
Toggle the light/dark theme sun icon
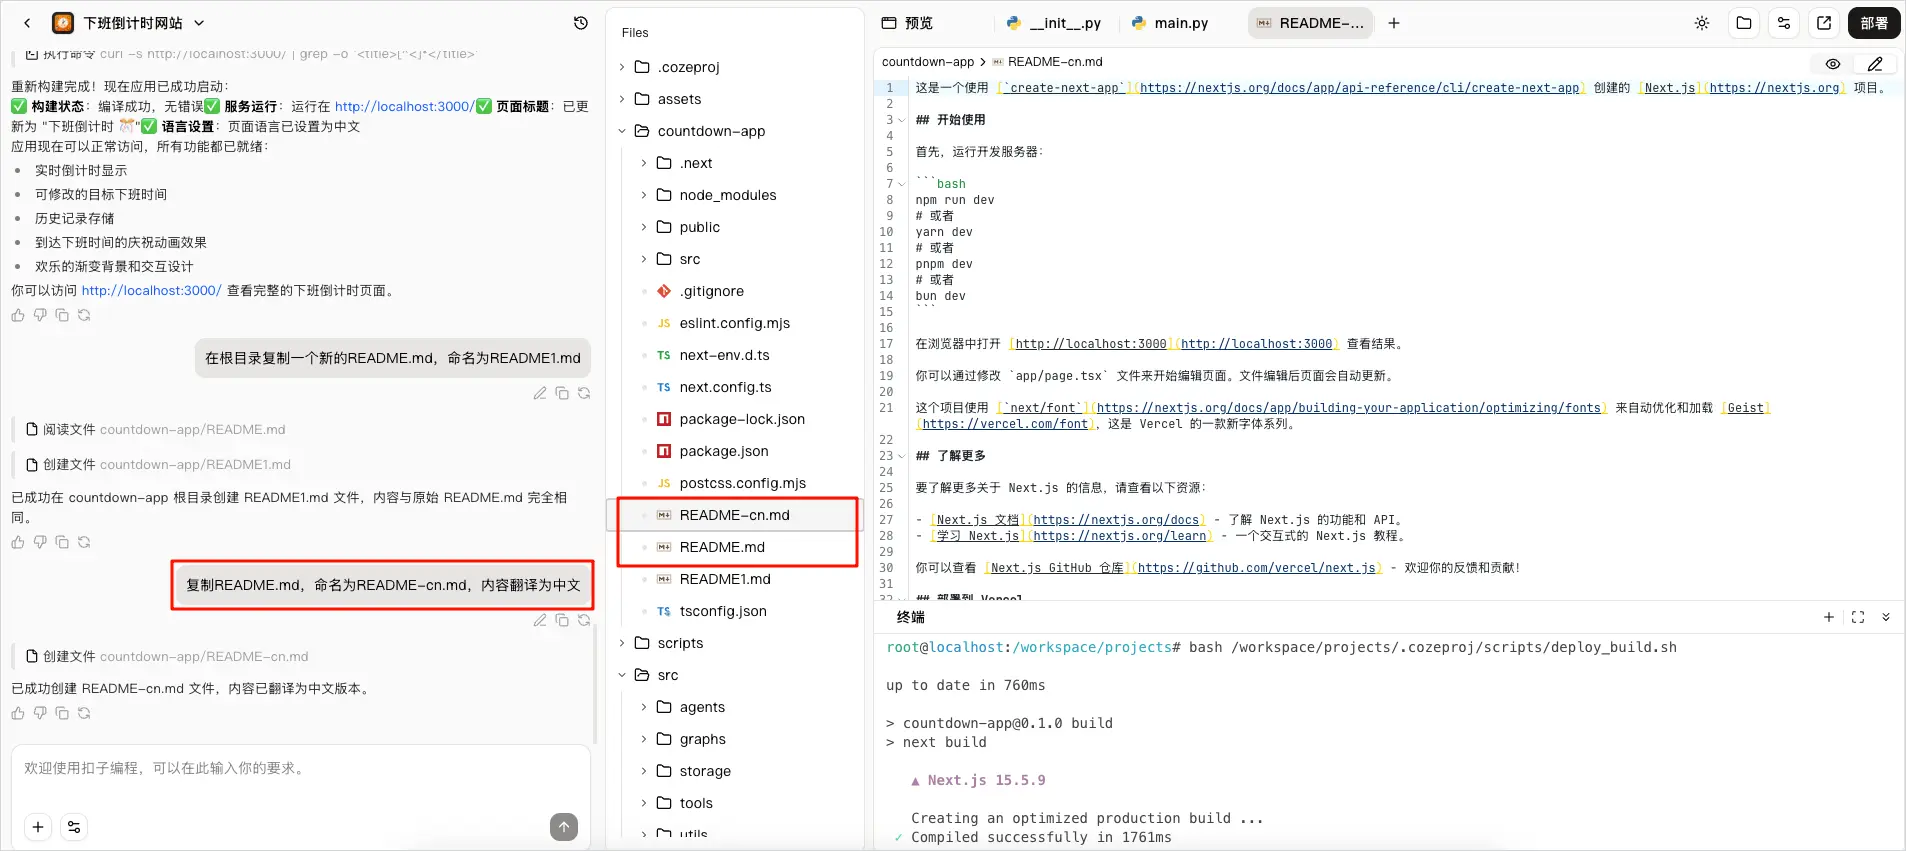[x=1702, y=23]
